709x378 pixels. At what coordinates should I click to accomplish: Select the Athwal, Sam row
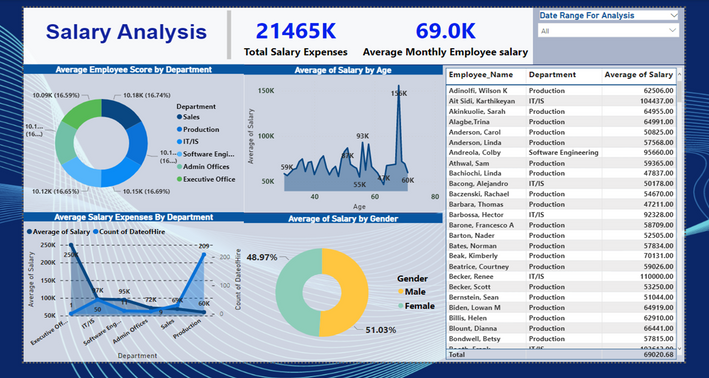tap(561, 163)
